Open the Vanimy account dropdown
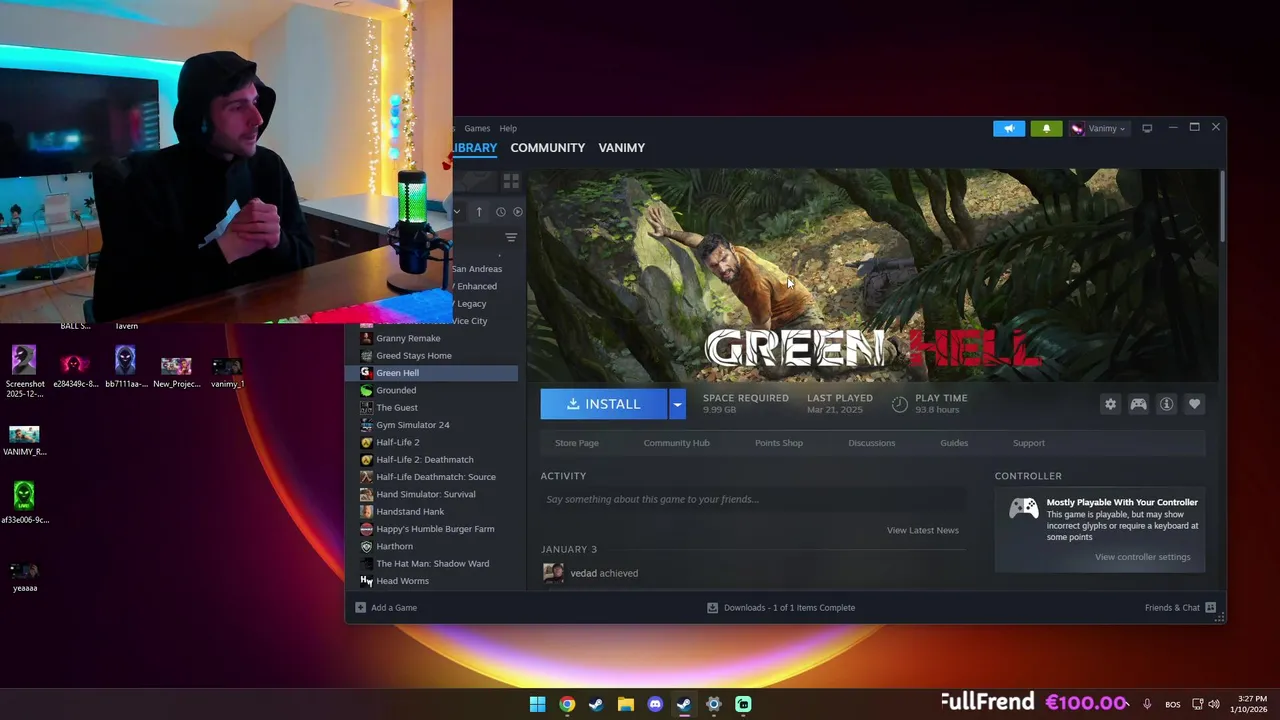Image resolution: width=1280 pixels, height=720 pixels. (x=1098, y=128)
